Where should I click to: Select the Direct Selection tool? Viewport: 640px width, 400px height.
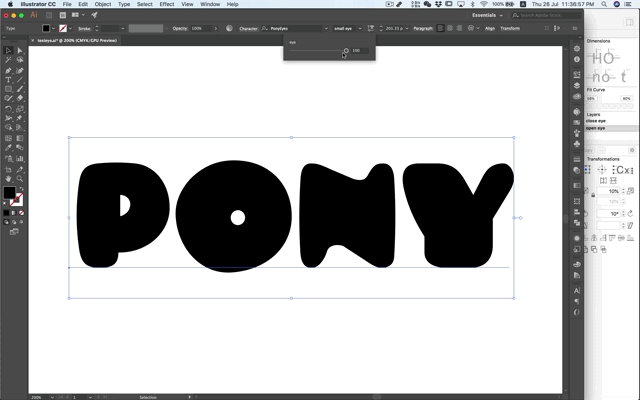(x=20, y=51)
